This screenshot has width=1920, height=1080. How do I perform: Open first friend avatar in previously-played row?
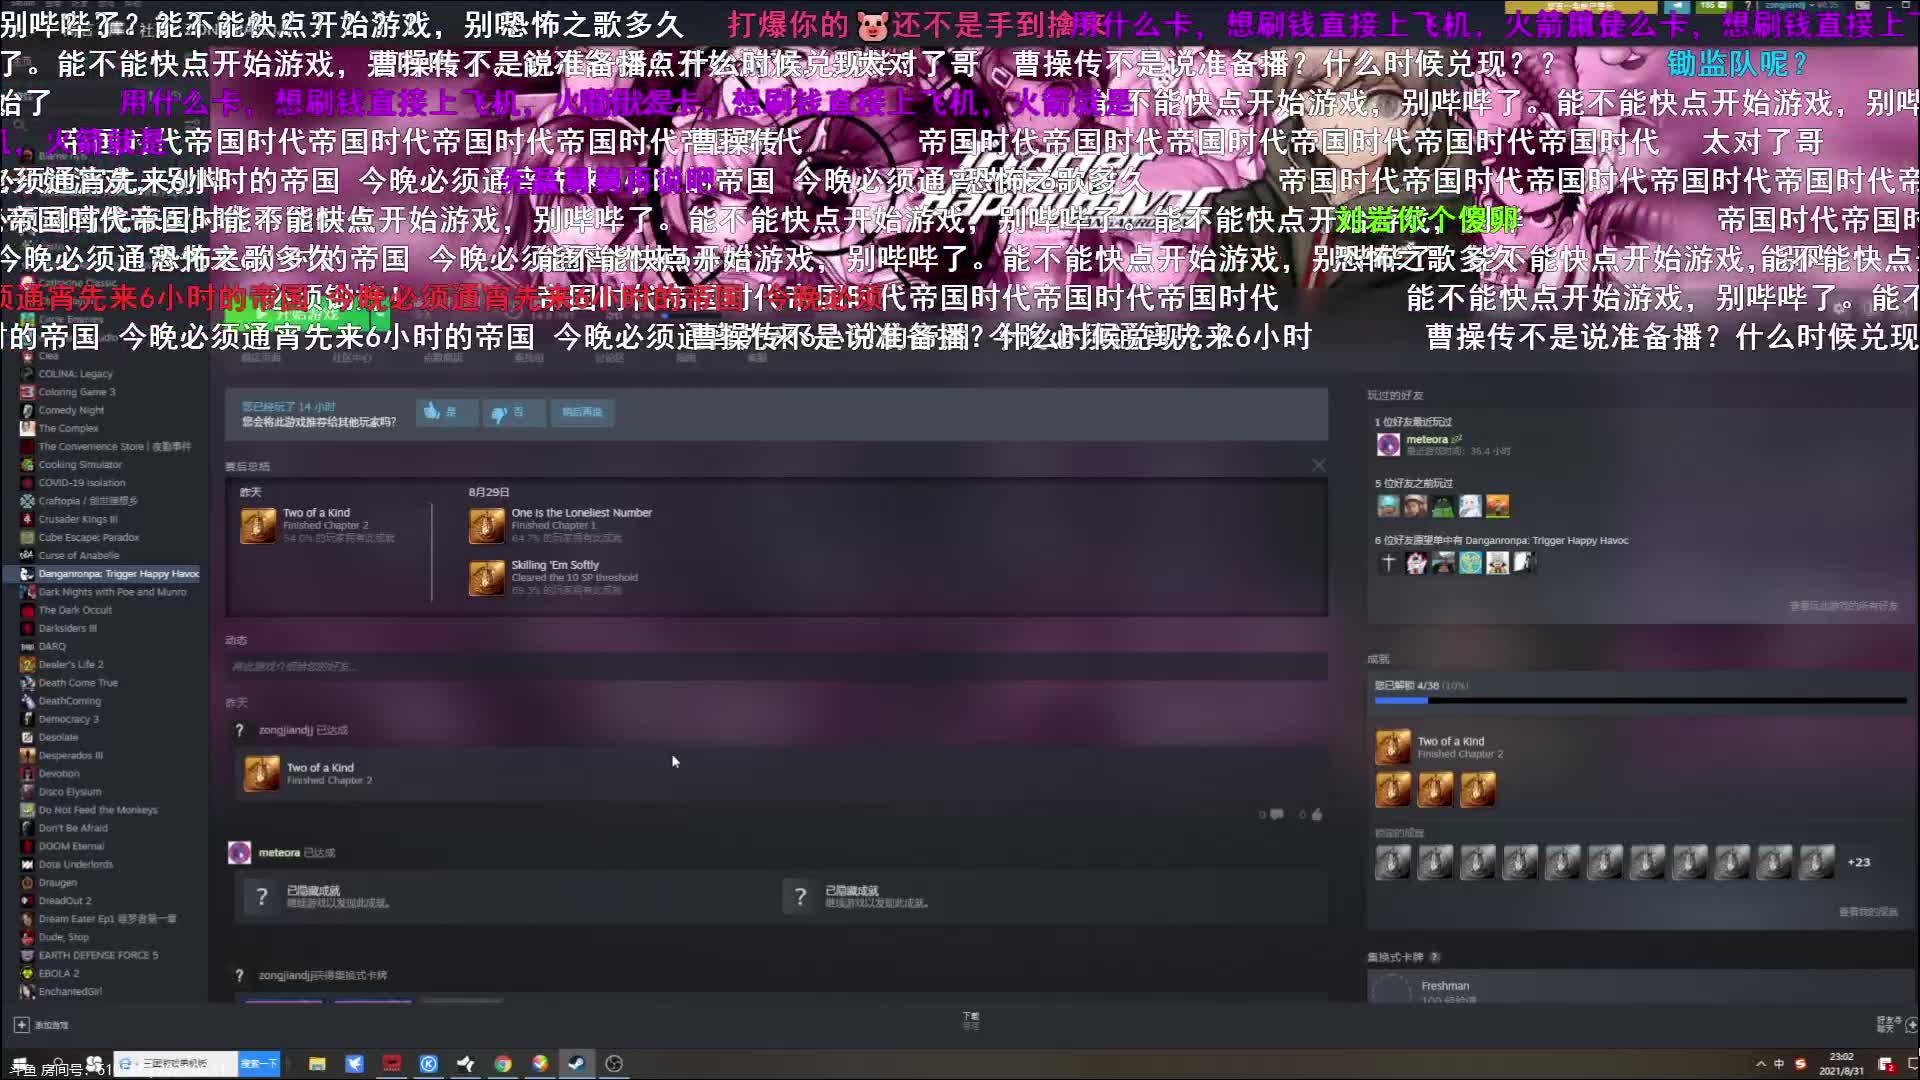click(1388, 506)
